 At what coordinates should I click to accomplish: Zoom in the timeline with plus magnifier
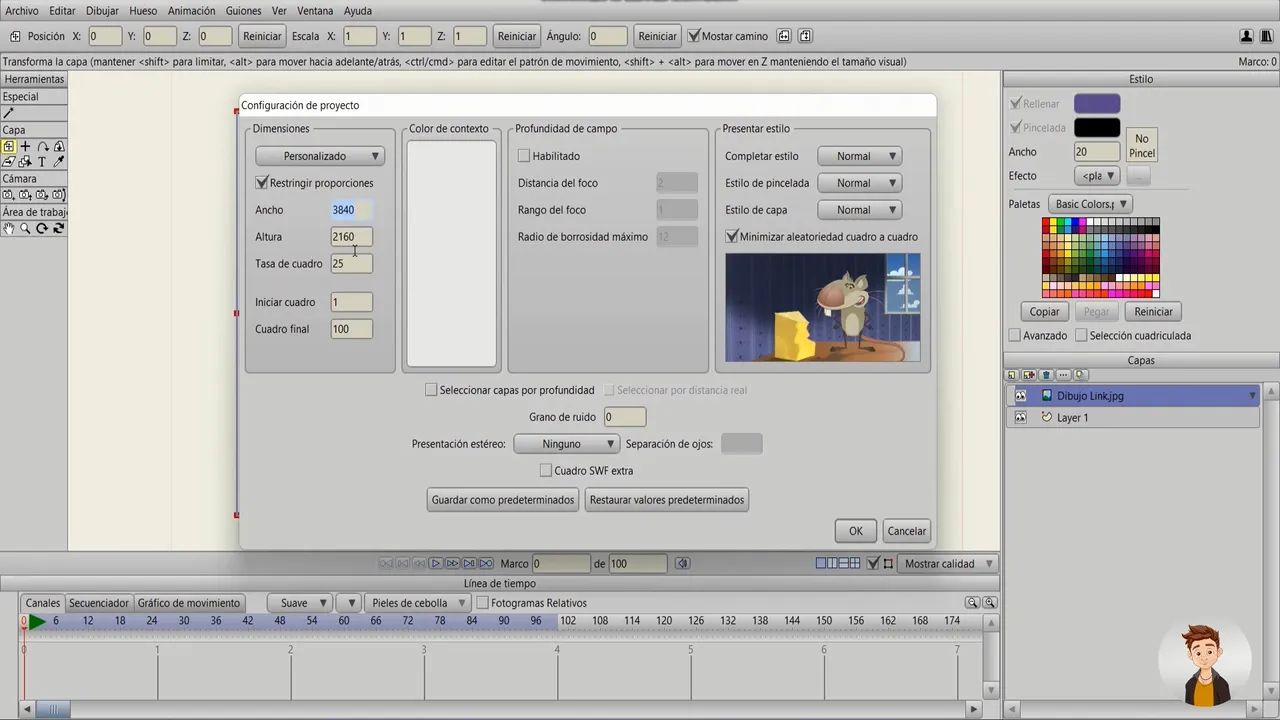[x=990, y=603]
